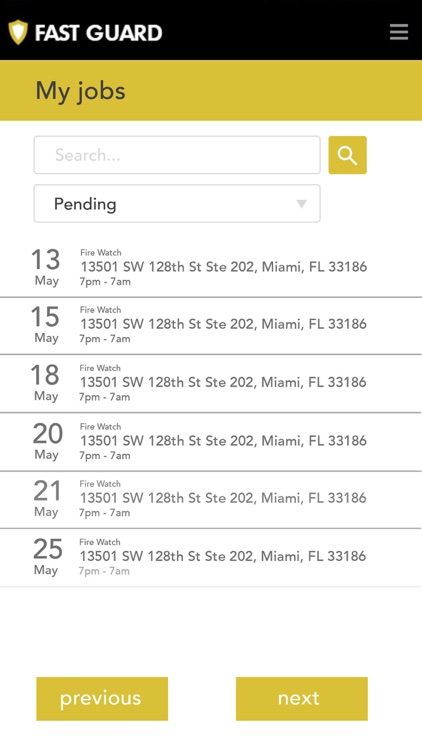
Task: Go to the previous page
Action: [102, 698]
